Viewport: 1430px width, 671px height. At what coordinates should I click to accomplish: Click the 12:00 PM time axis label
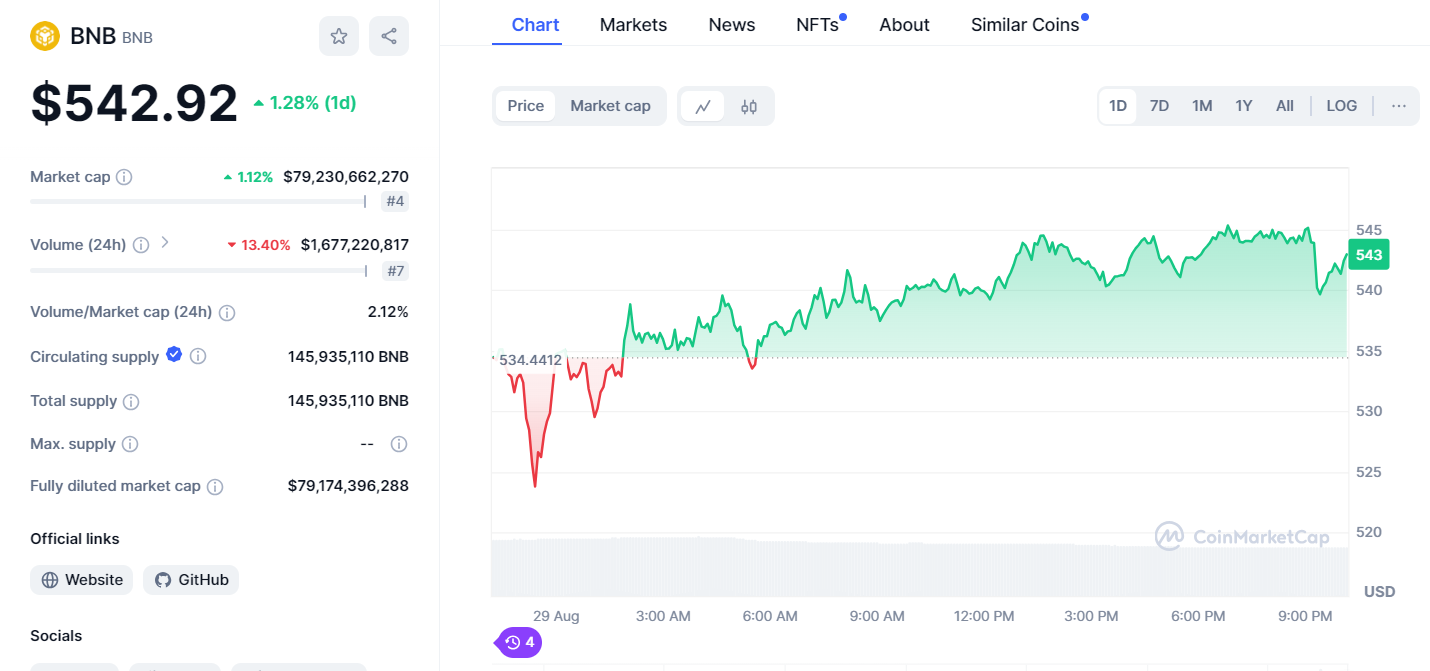click(x=984, y=616)
